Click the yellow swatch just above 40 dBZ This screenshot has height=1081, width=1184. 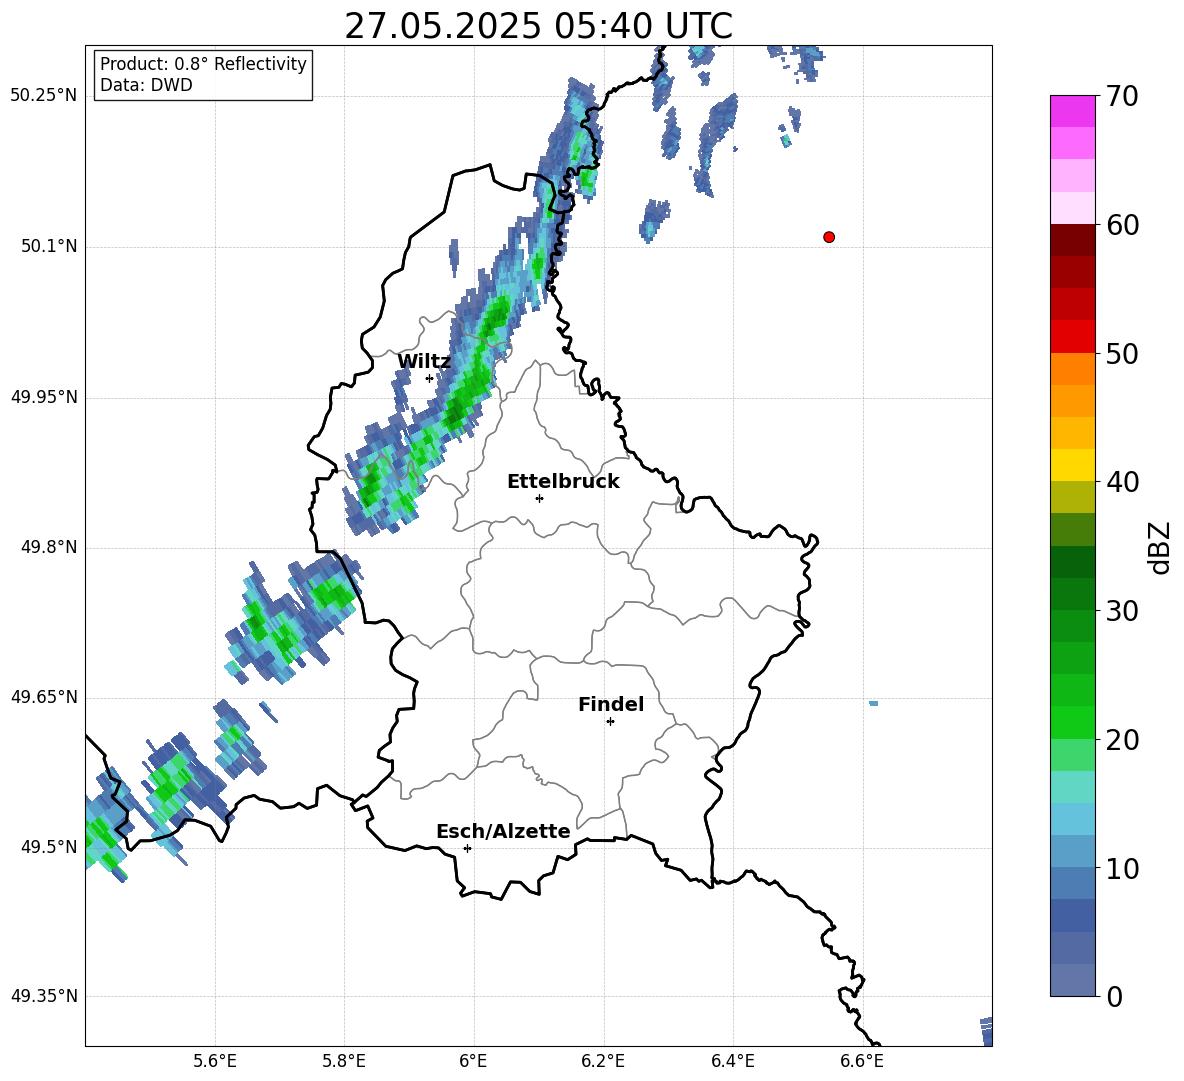[1072, 465]
